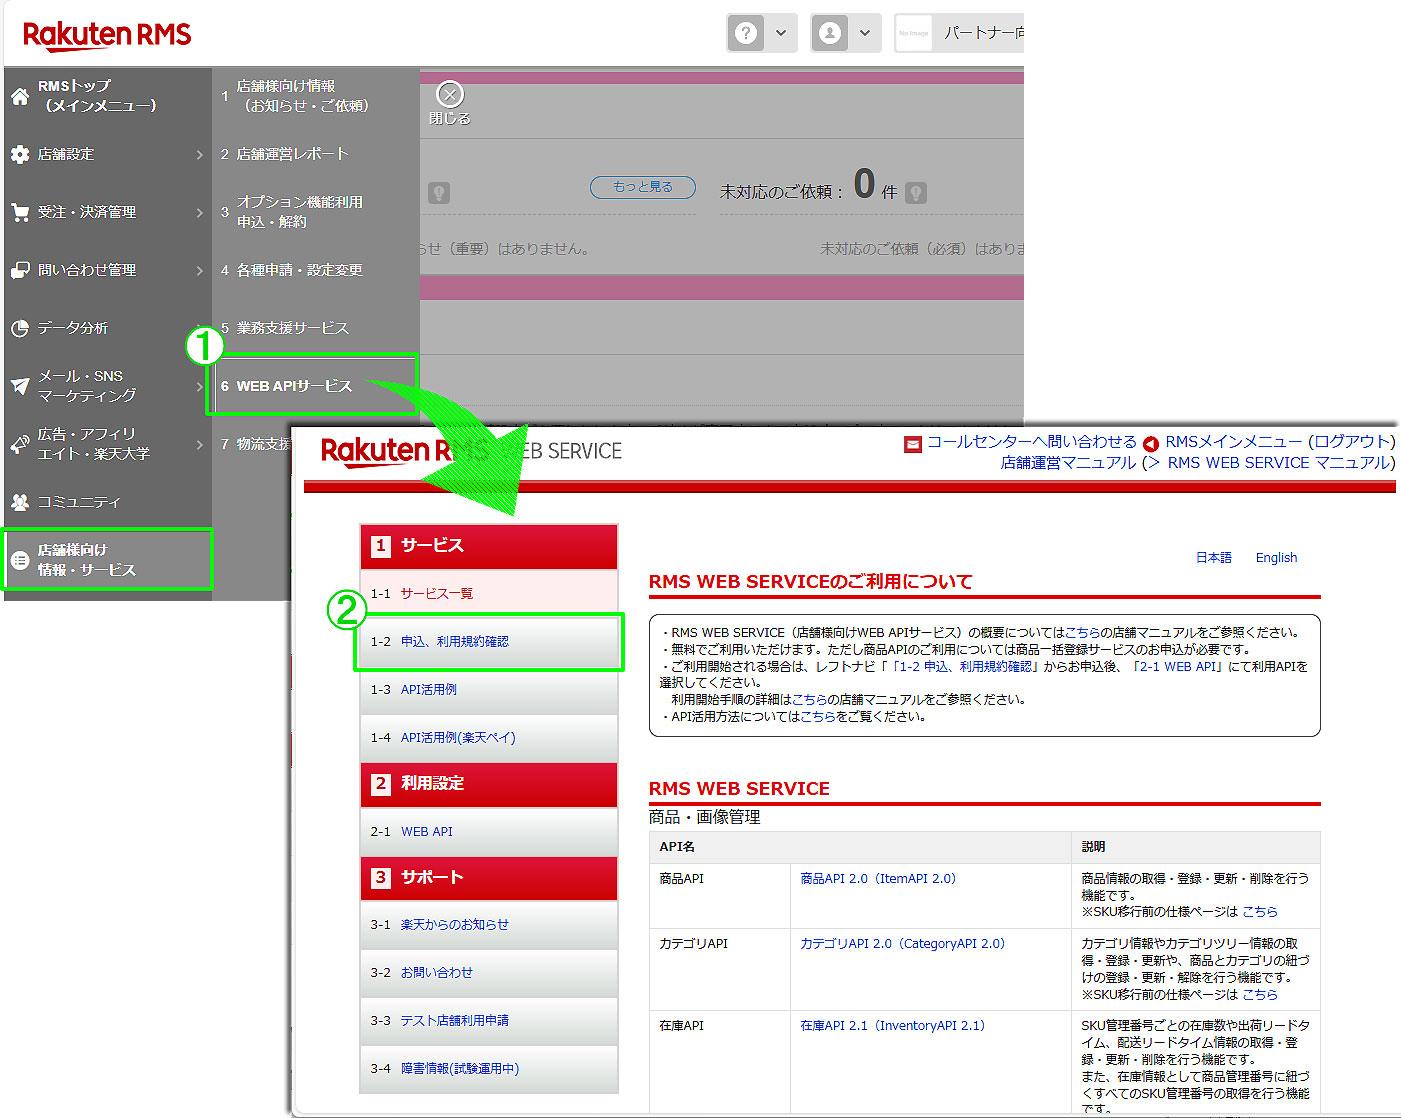
Task: Switch language to English
Action: [1276, 558]
